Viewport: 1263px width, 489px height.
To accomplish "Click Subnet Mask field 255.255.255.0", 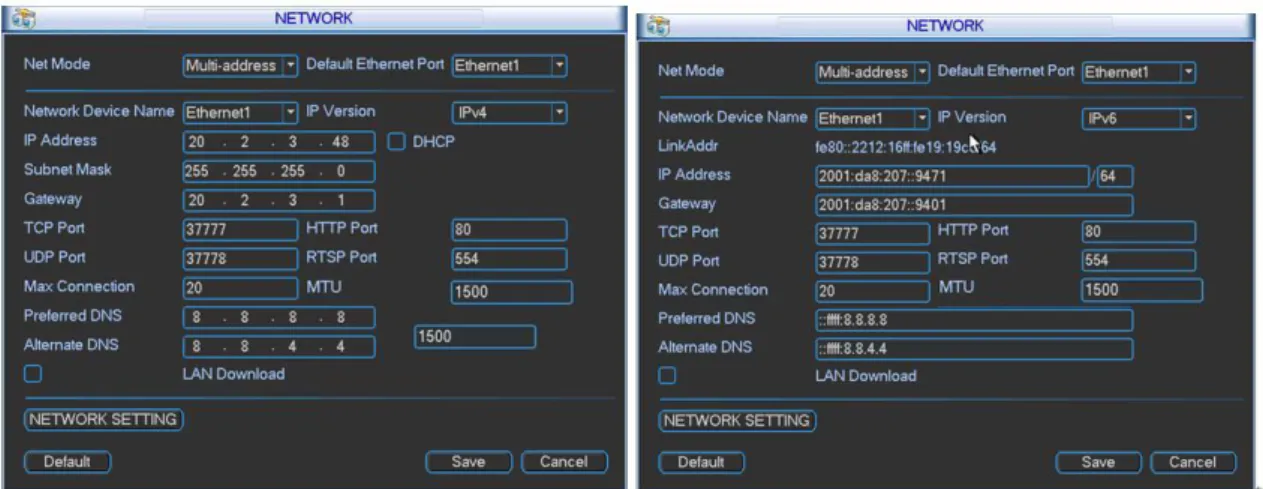I will (279, 171).
